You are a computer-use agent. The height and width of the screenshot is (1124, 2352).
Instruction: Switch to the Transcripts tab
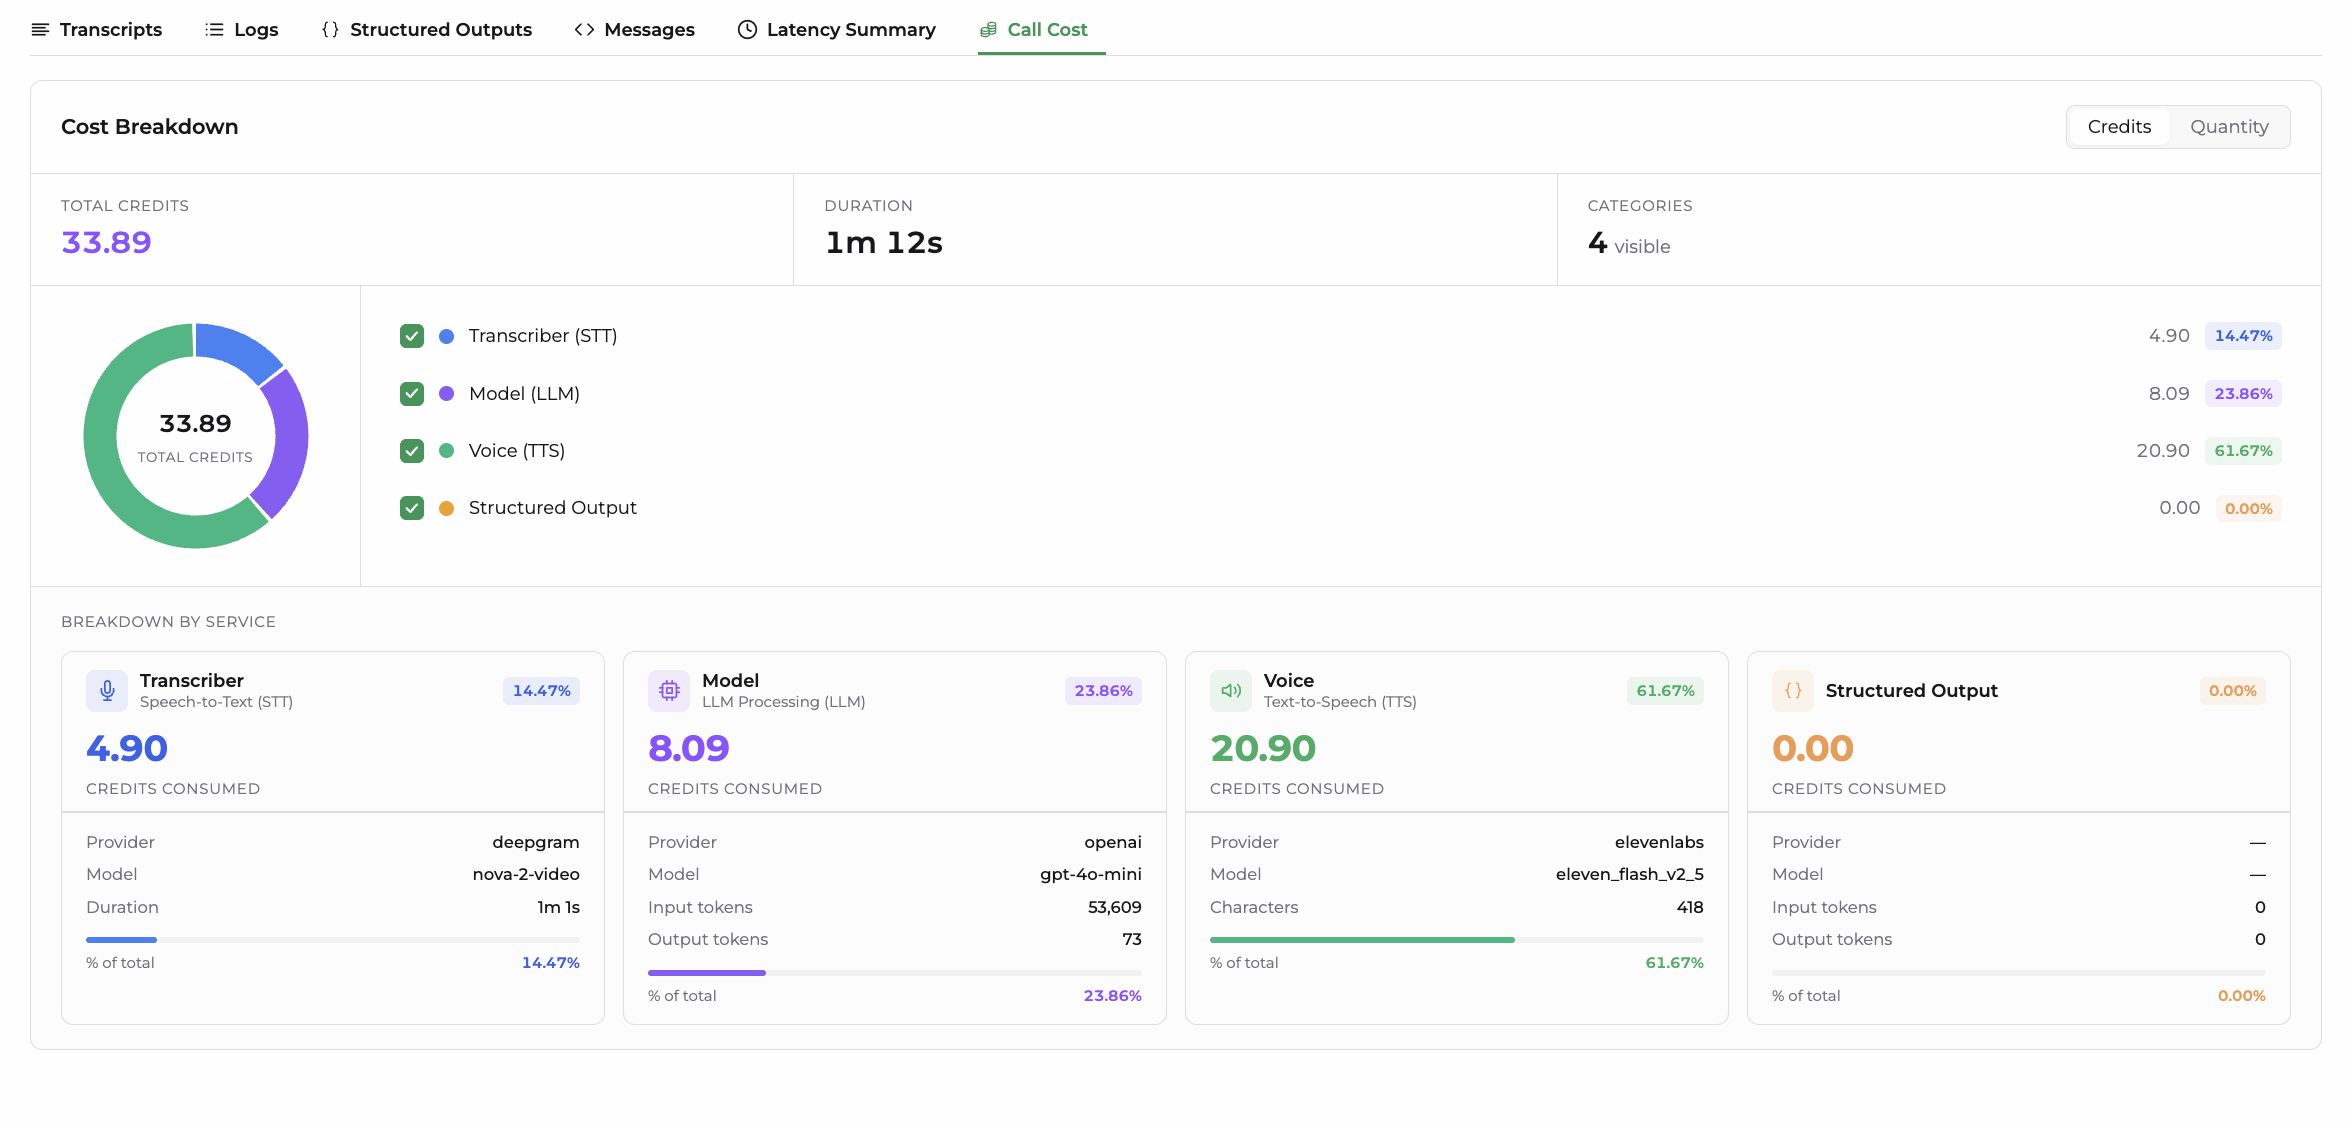tap(97, 30)
